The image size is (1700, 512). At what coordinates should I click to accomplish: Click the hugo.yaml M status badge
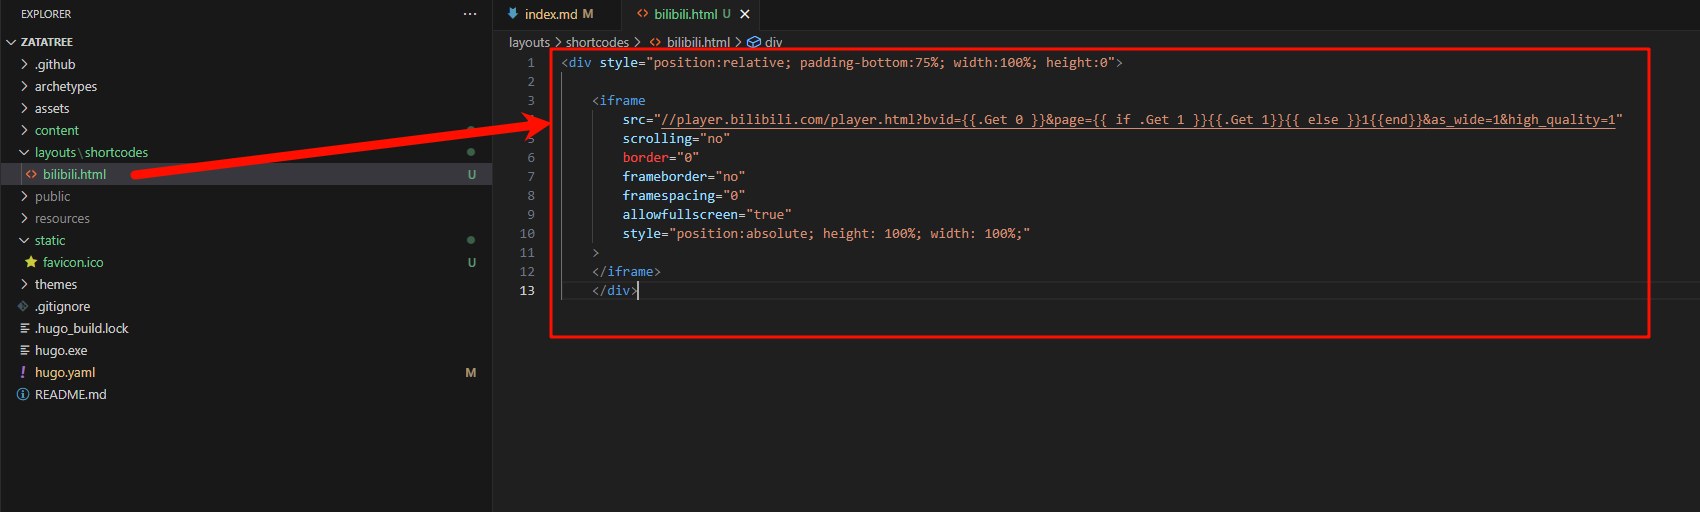(x=471, y=373)
